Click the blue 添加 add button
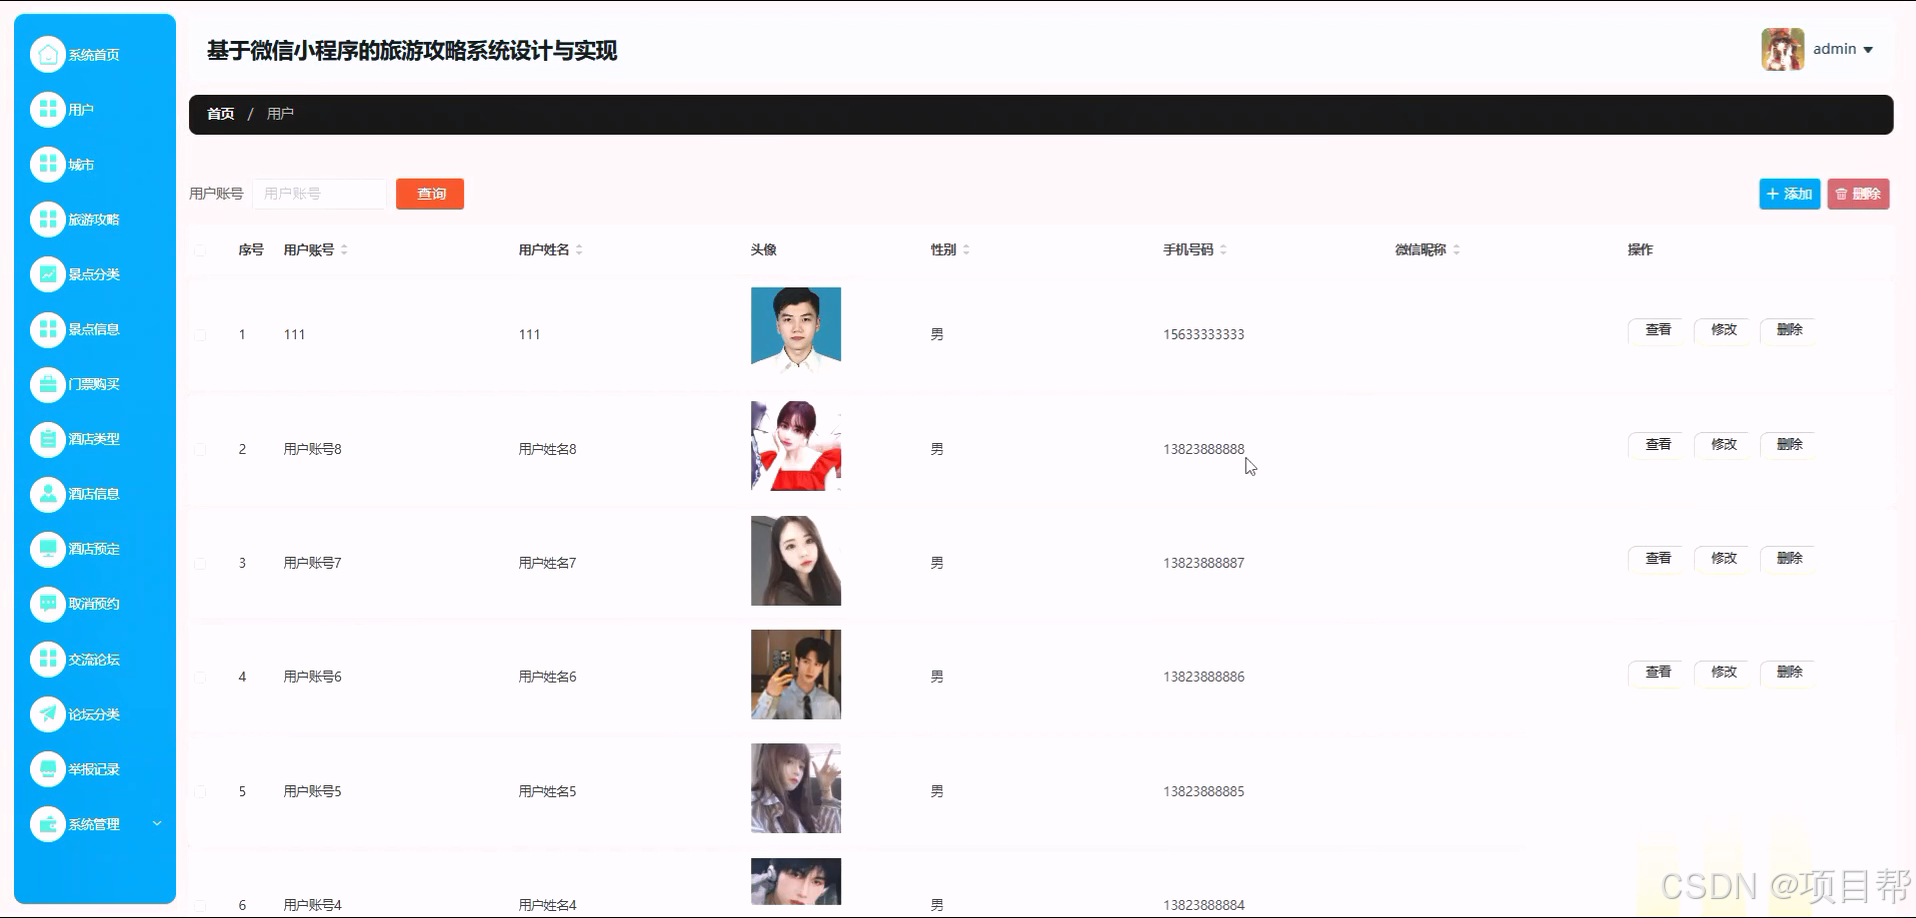Image resolution: width=1916 pixels, height=918 pixels. pyautogui.click(x=1789, y=194)
